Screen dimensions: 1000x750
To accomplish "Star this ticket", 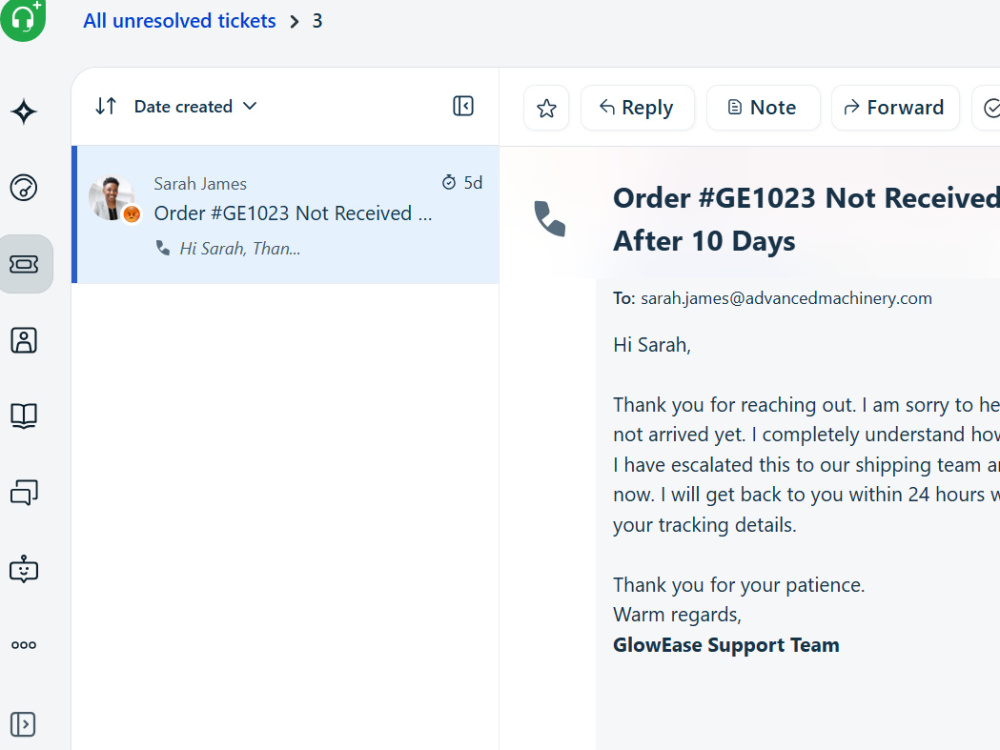I will [x=546, y=108].
